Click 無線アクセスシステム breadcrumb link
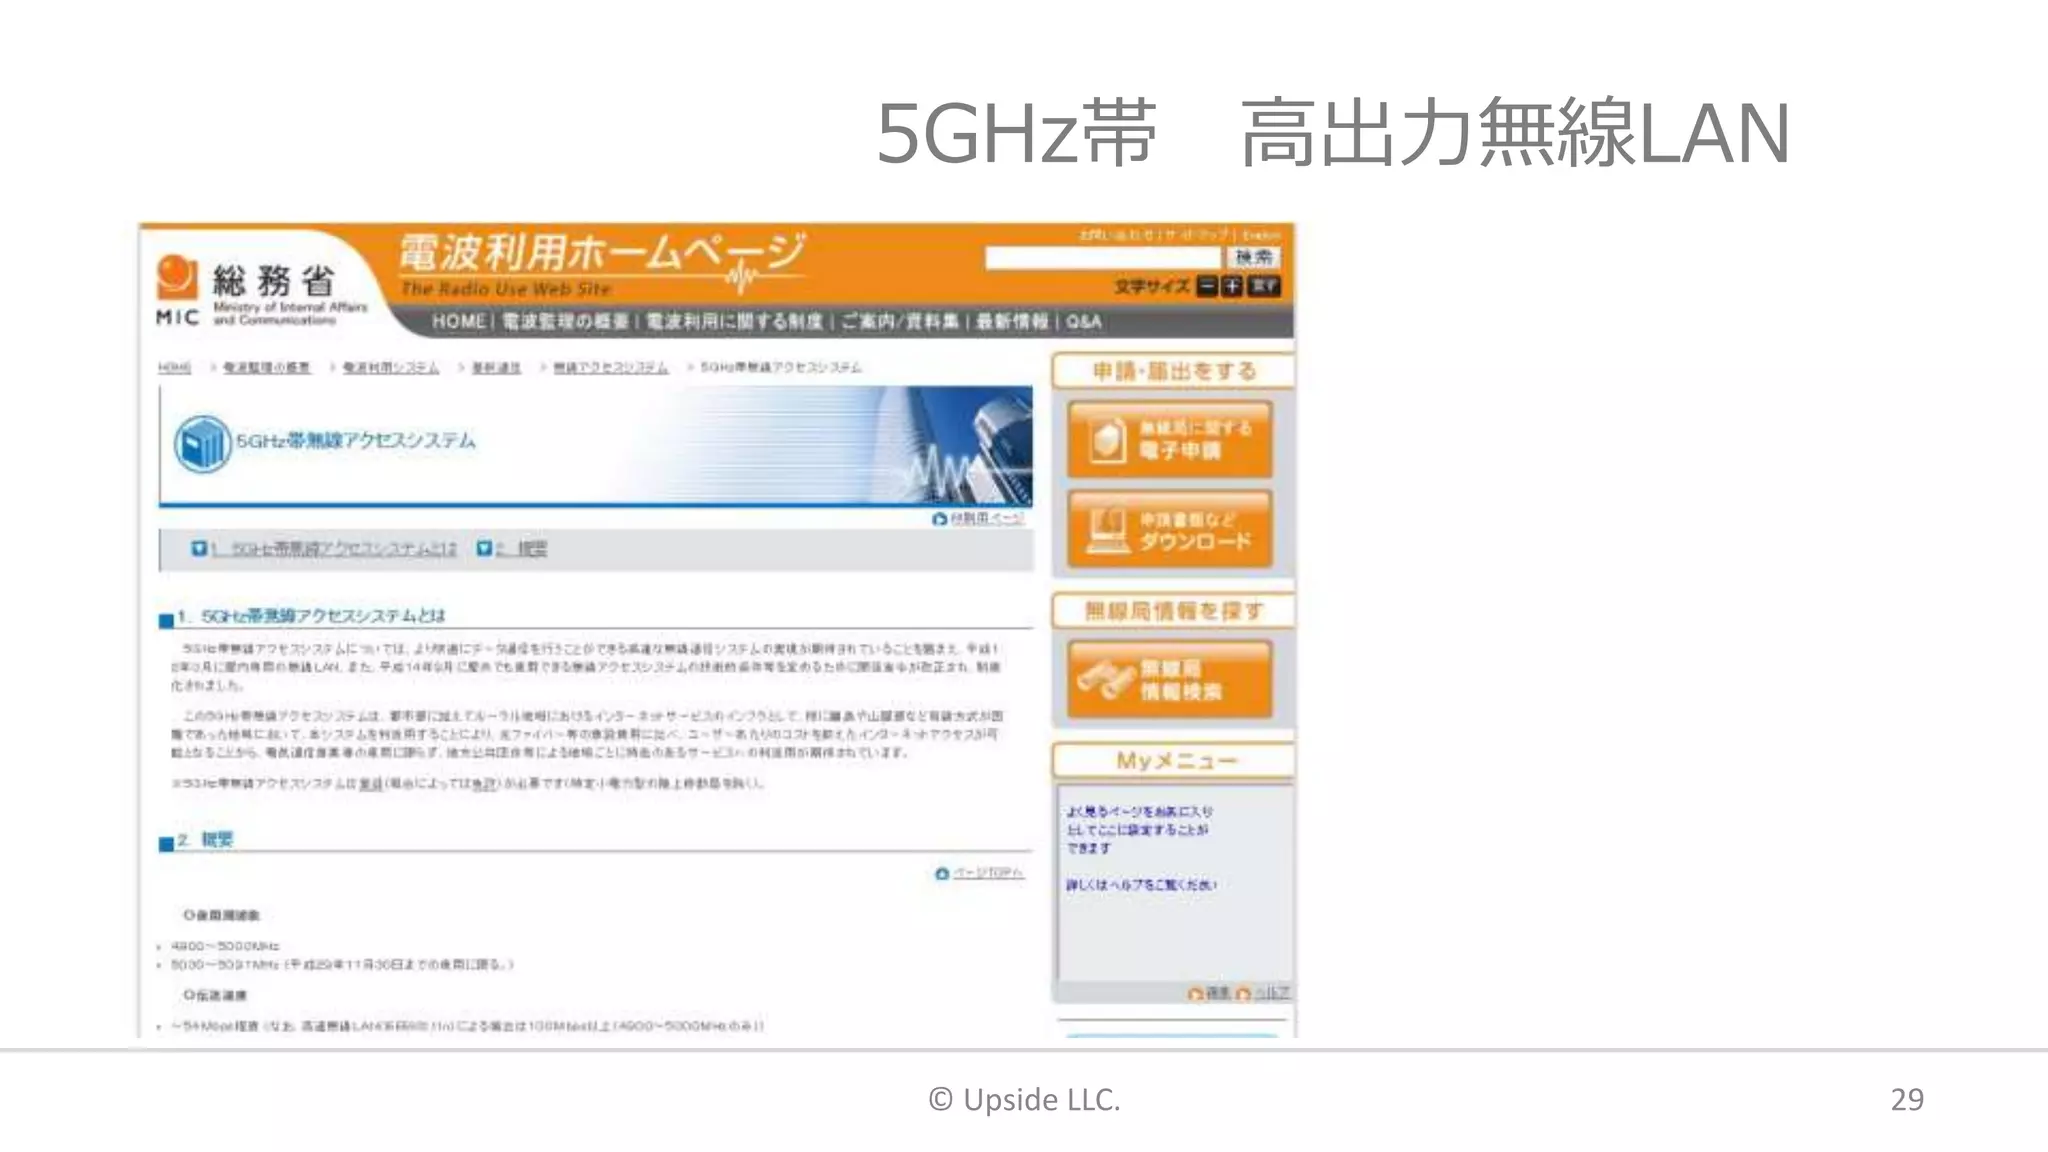This screenshot has width=2048, height=1152. pyautogui.click(x=611, y=368)
